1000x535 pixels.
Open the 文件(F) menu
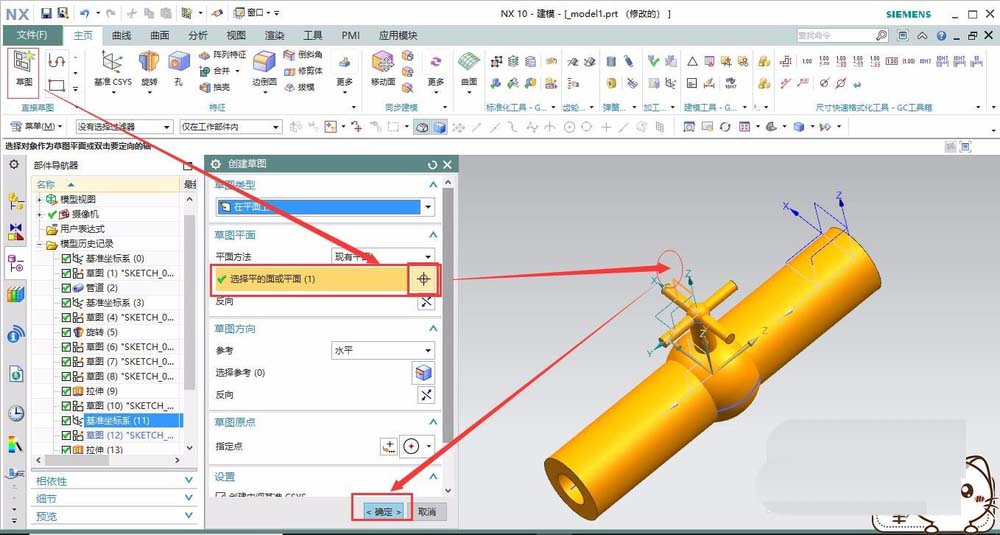(32, 35)
